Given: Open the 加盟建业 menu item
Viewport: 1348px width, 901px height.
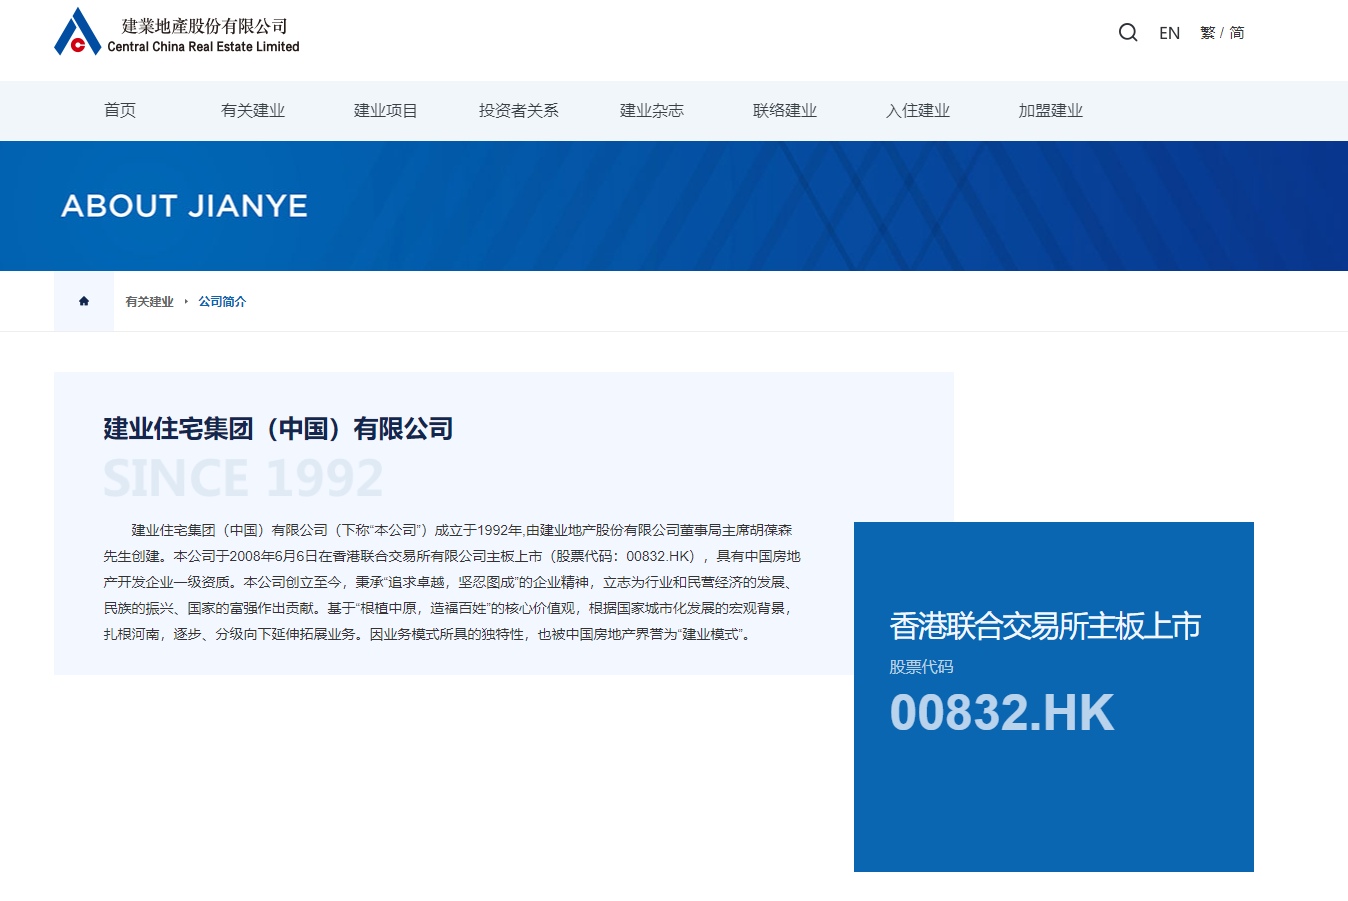Looking at the screenshot, I should click(x=1051, y=110).
